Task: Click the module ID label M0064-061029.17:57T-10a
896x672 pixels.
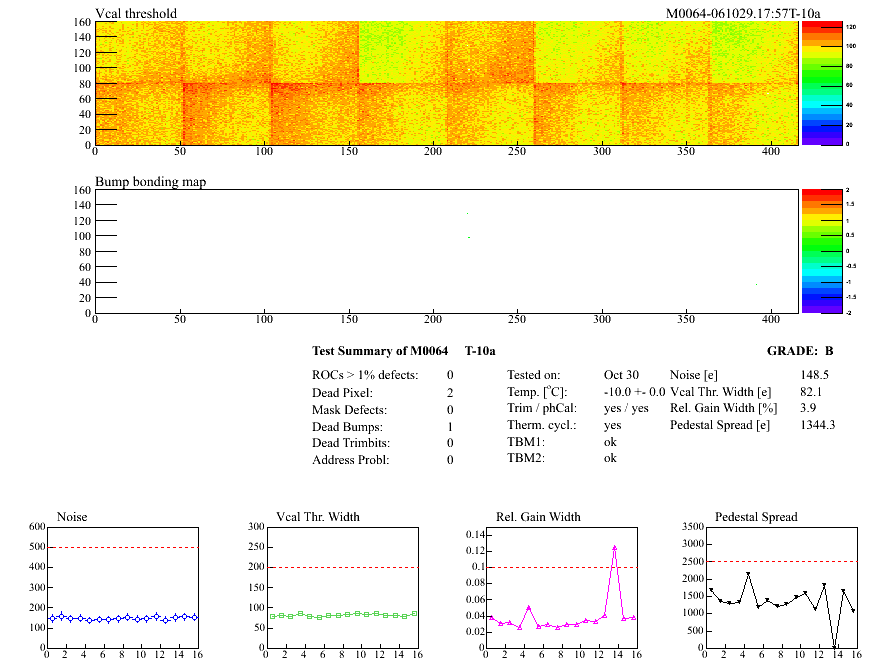Action: 743,13
